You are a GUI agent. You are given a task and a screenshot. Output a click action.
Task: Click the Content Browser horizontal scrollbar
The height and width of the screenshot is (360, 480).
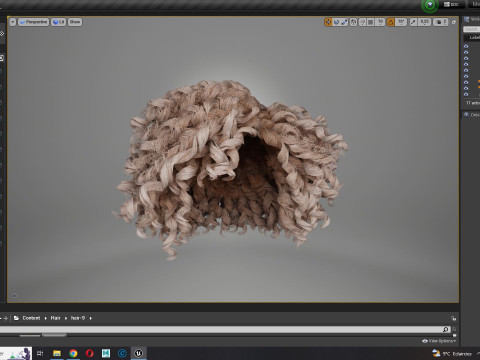pyautogui.click(x=54, y=335)
